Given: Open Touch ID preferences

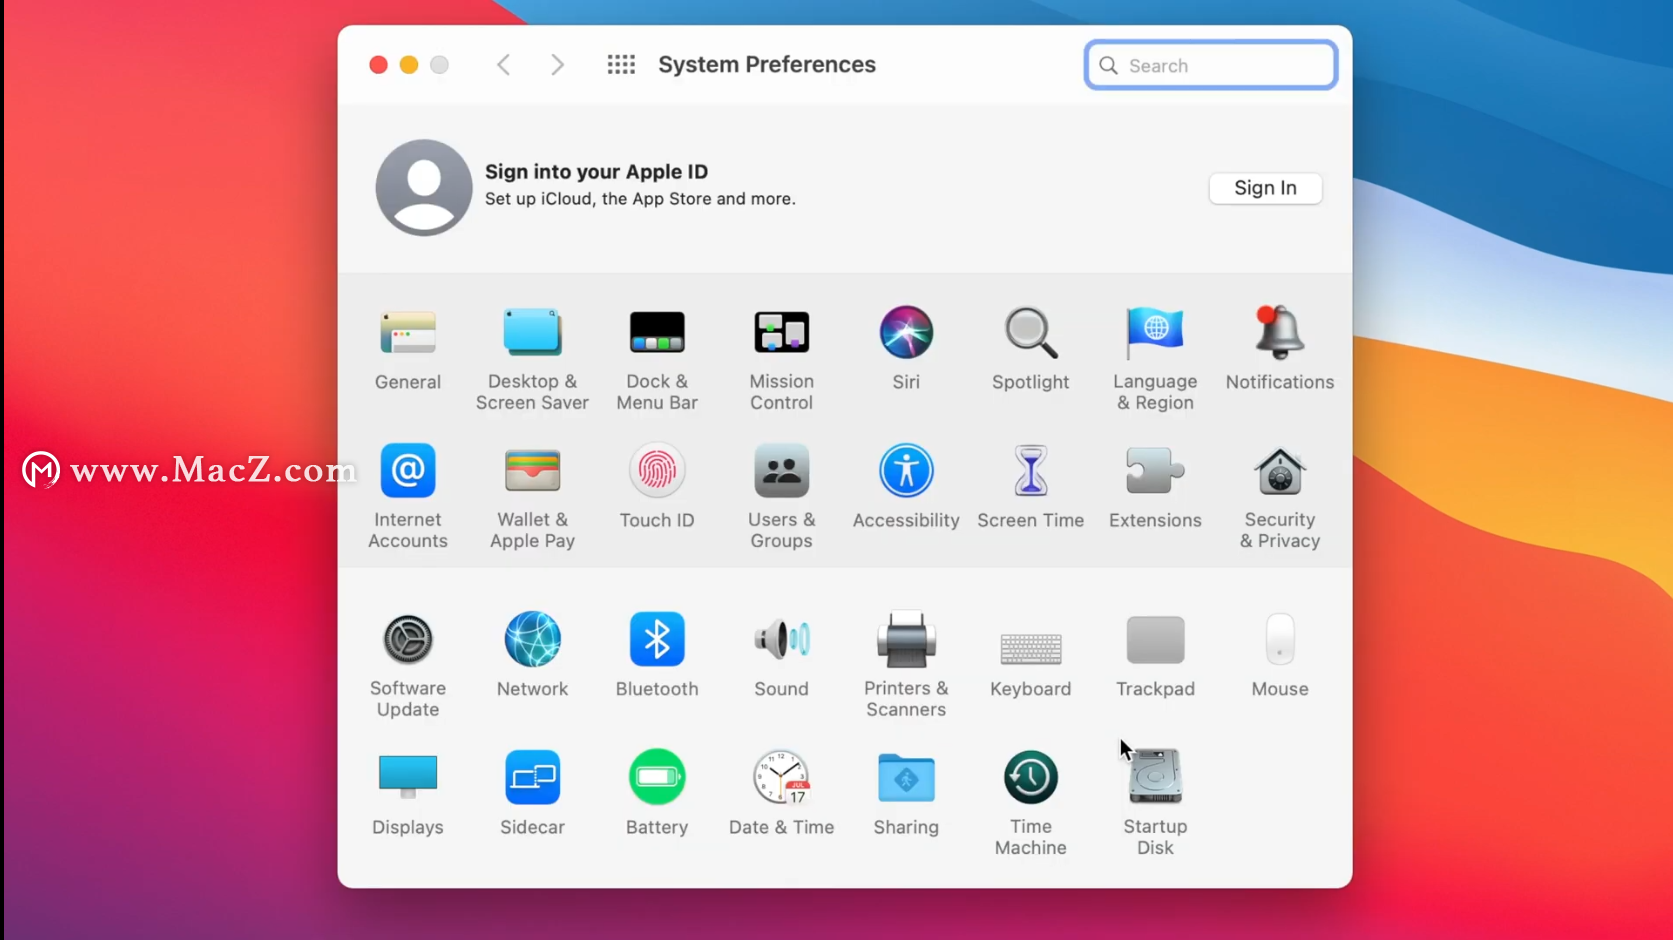Looking at the screenshot, I should coord(657,471).
